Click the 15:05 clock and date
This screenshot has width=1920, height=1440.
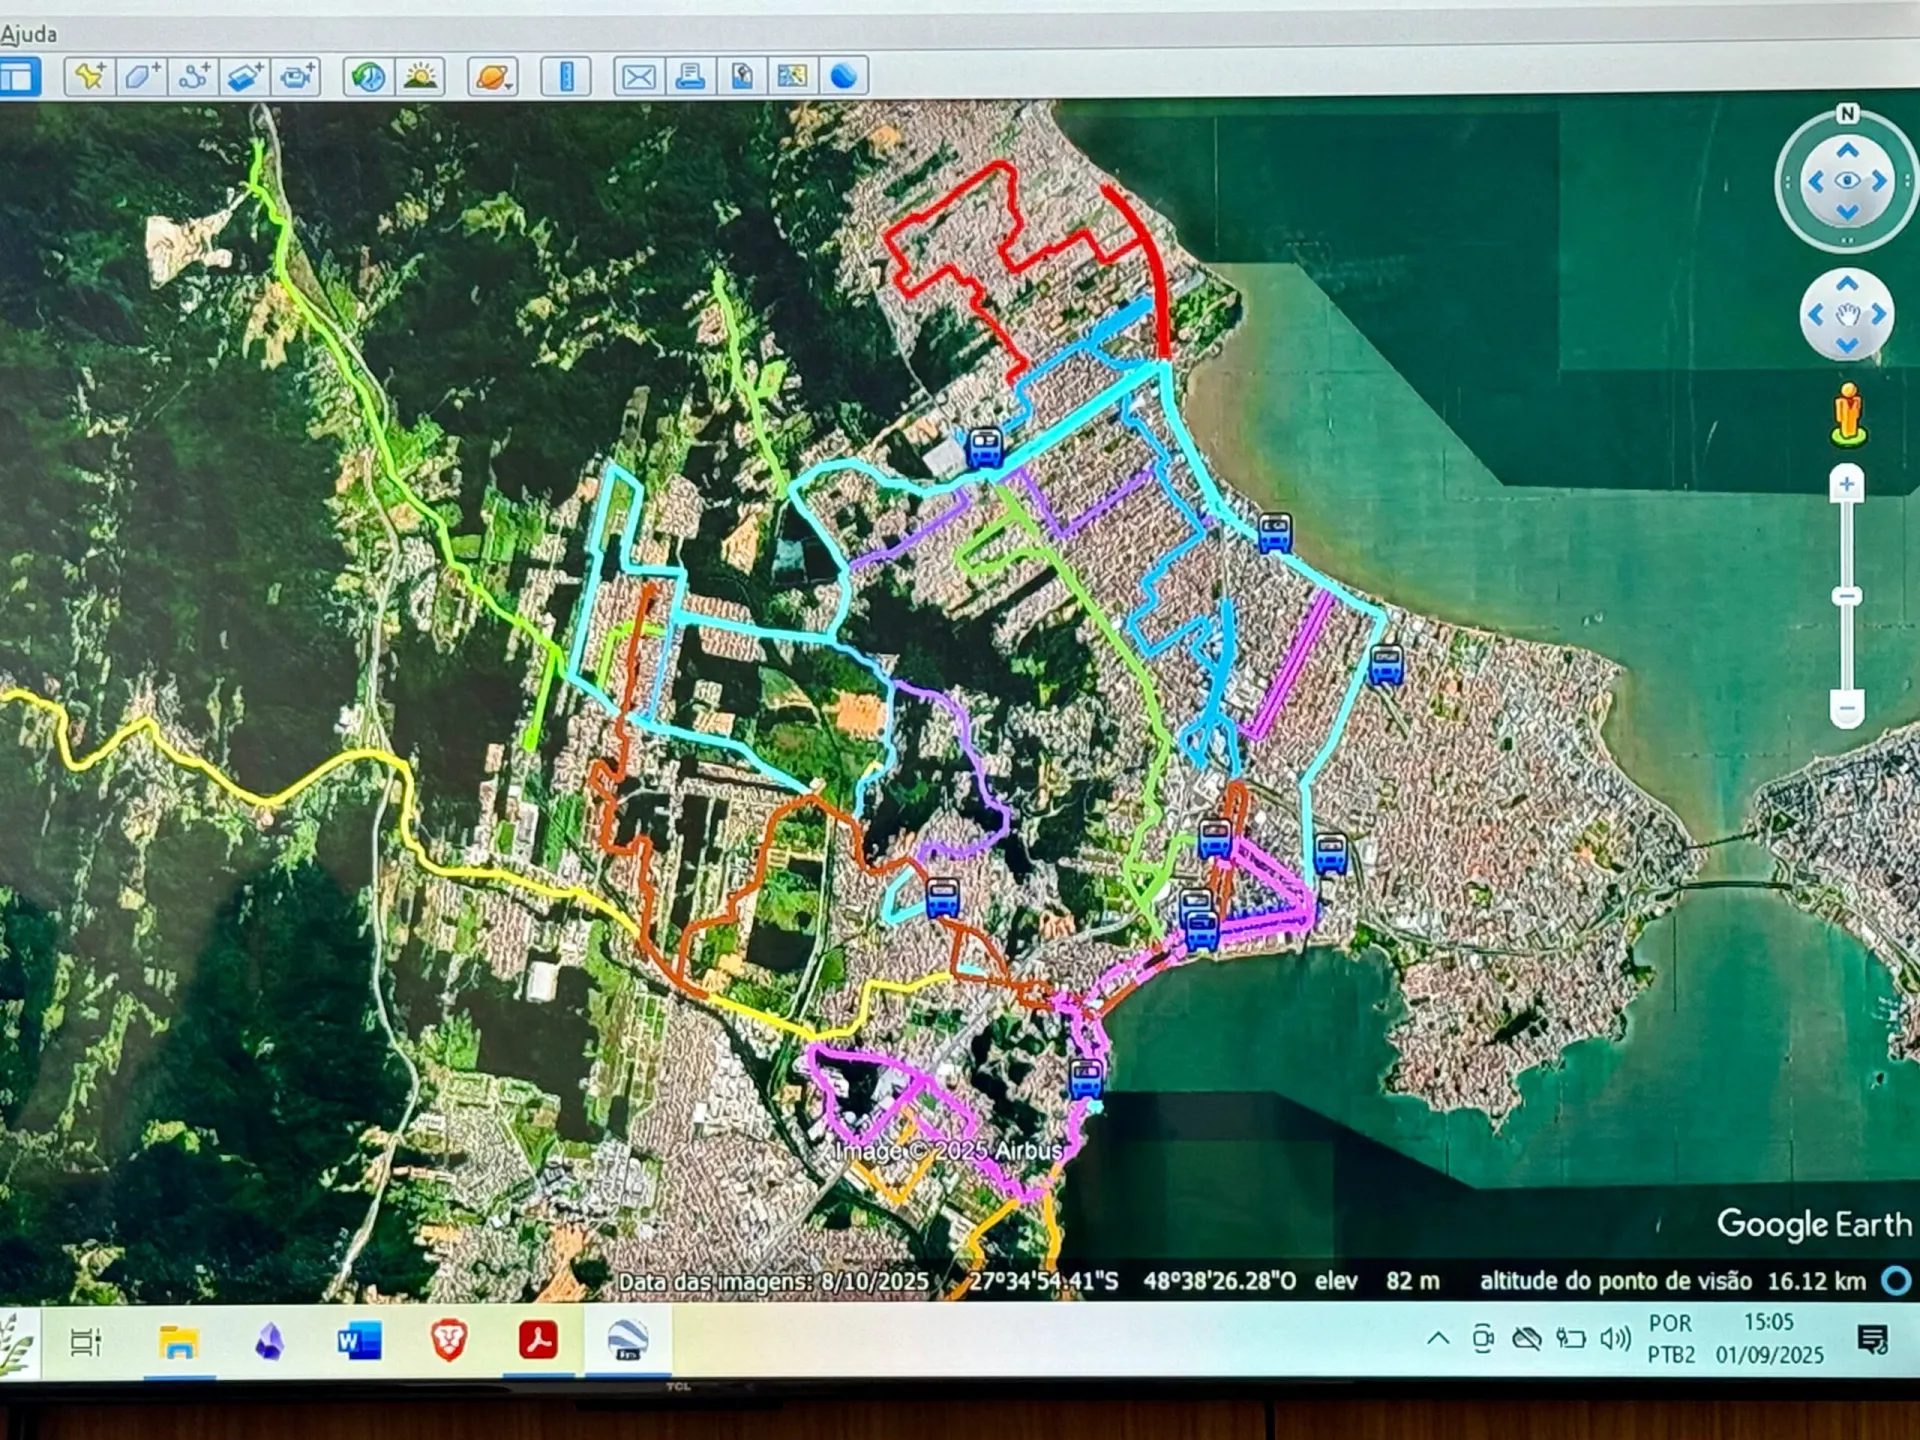pos(1769,1338)
